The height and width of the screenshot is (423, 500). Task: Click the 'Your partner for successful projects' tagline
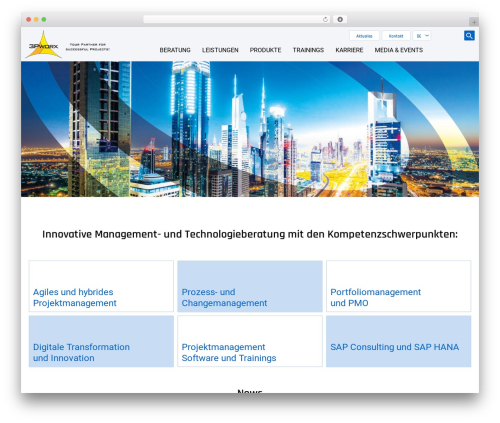pyautogui.click(x=88, y=47)
